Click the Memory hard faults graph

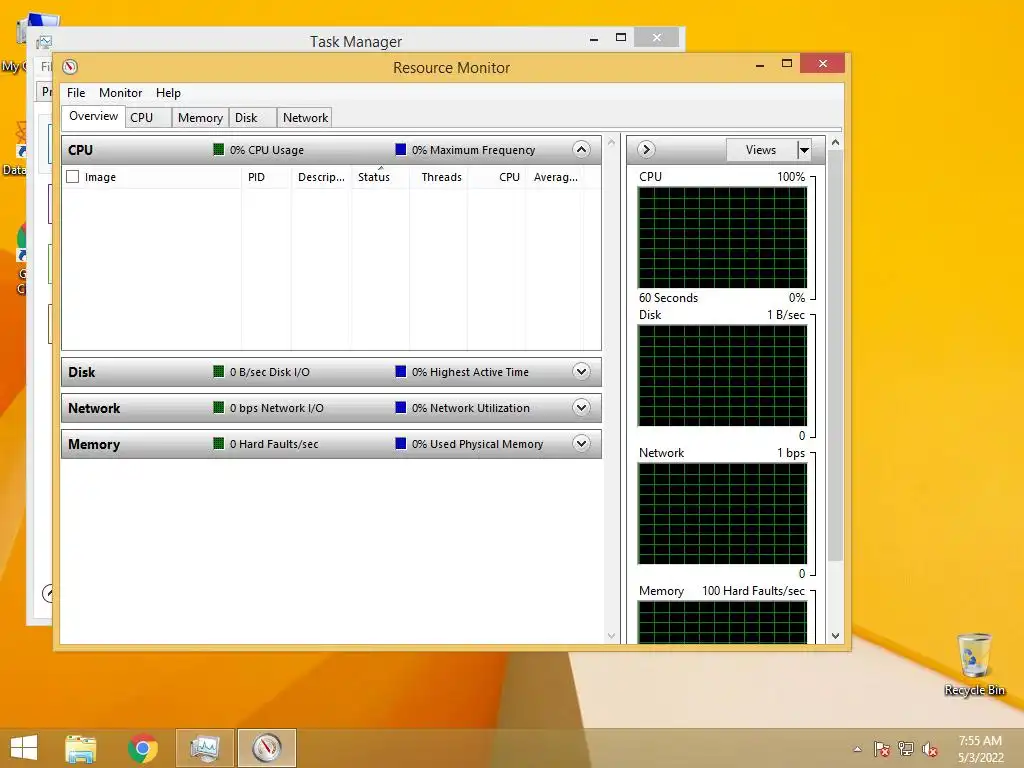click(x=722, y=622)
